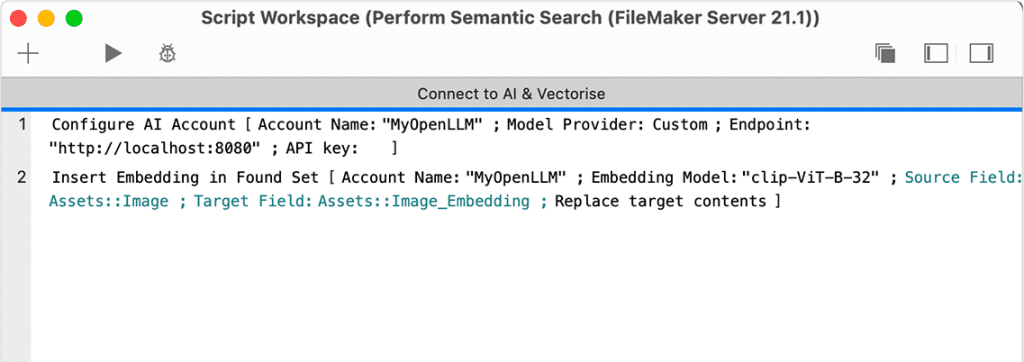This screenshot has height=362, width=1024.
Task: Toggle the left scripts pane icon
Action: (936, 54)
